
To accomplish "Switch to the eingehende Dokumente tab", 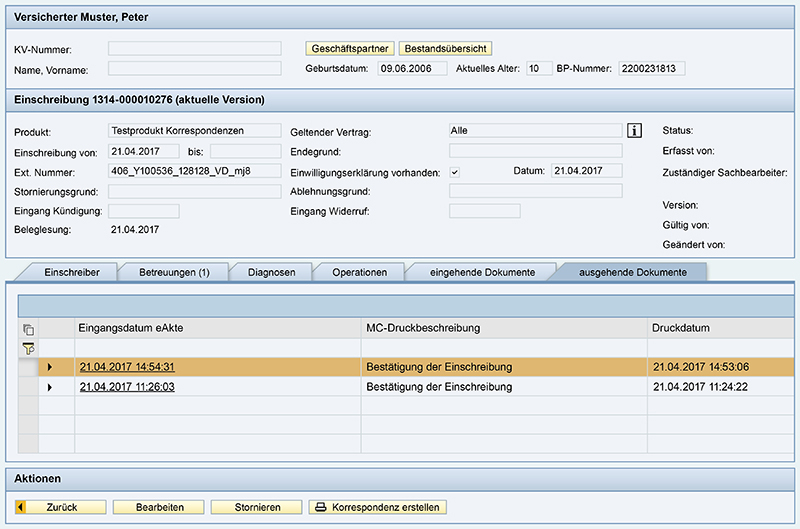I will pos(483,272).
